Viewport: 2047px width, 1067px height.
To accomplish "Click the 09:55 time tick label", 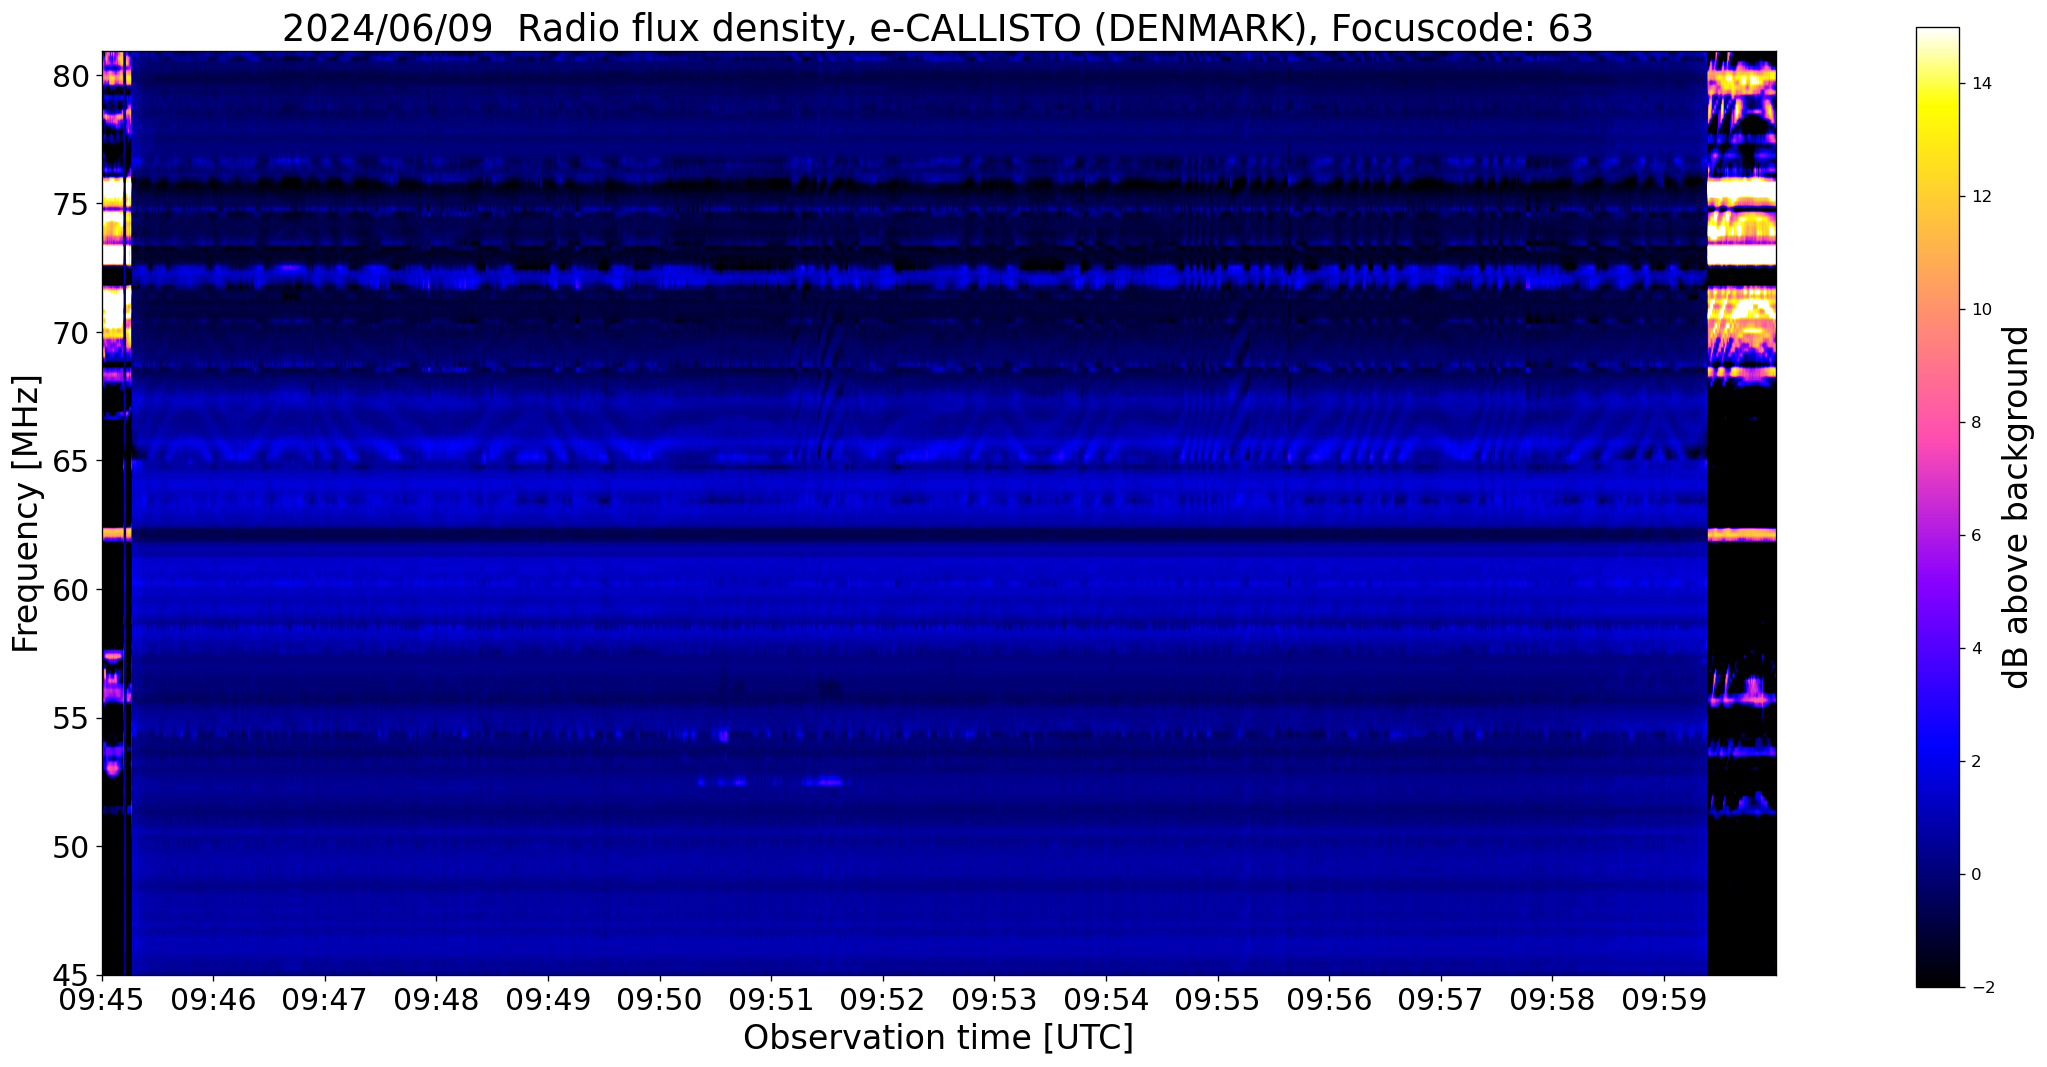I will 1218,998.
